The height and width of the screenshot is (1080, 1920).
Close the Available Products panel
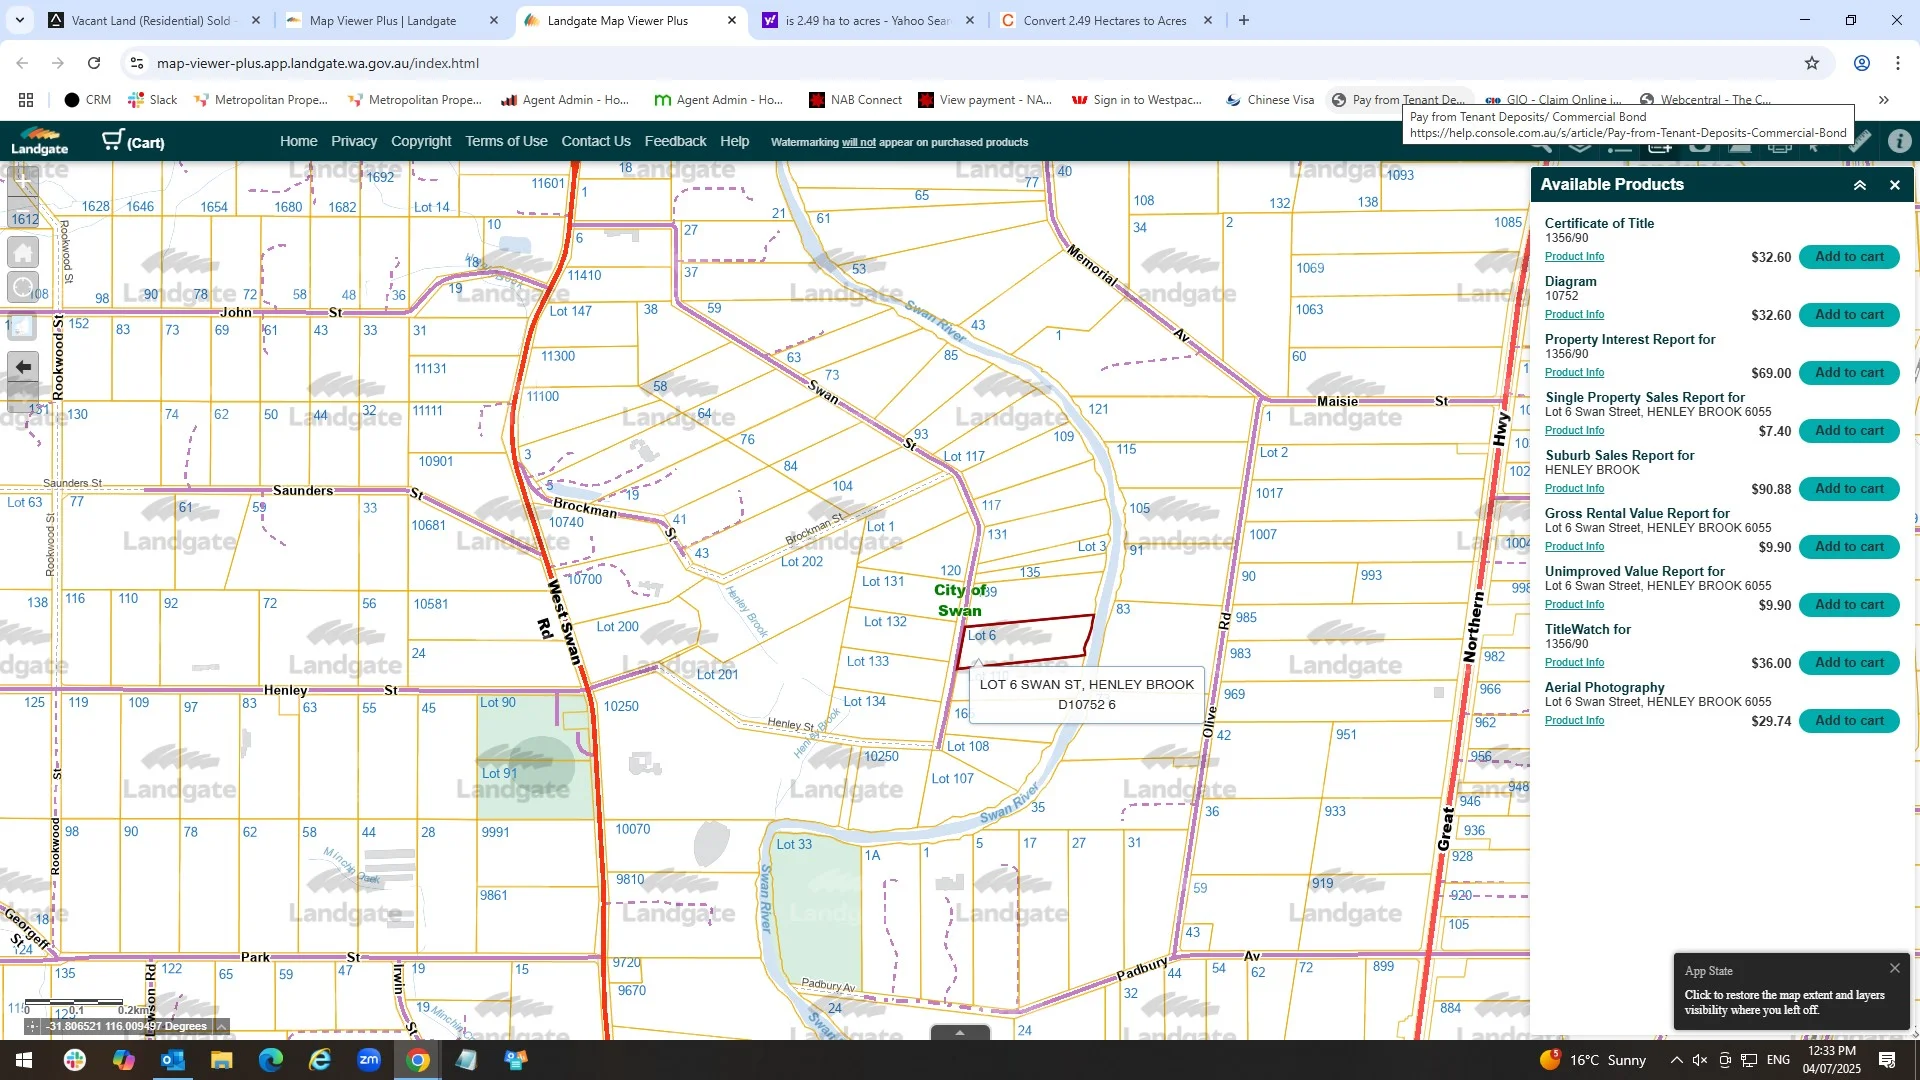coord(1894,185)
